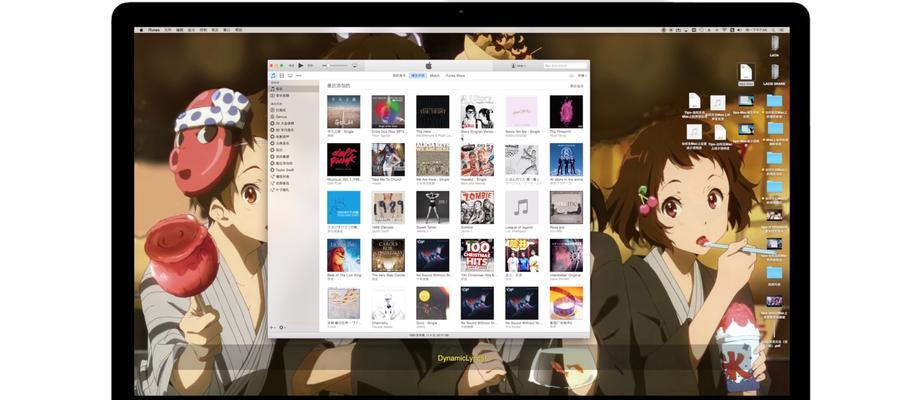Open the Santa Tell Me Single album
The width and height of the screenshot is (914, 400).
click(521, 112)
